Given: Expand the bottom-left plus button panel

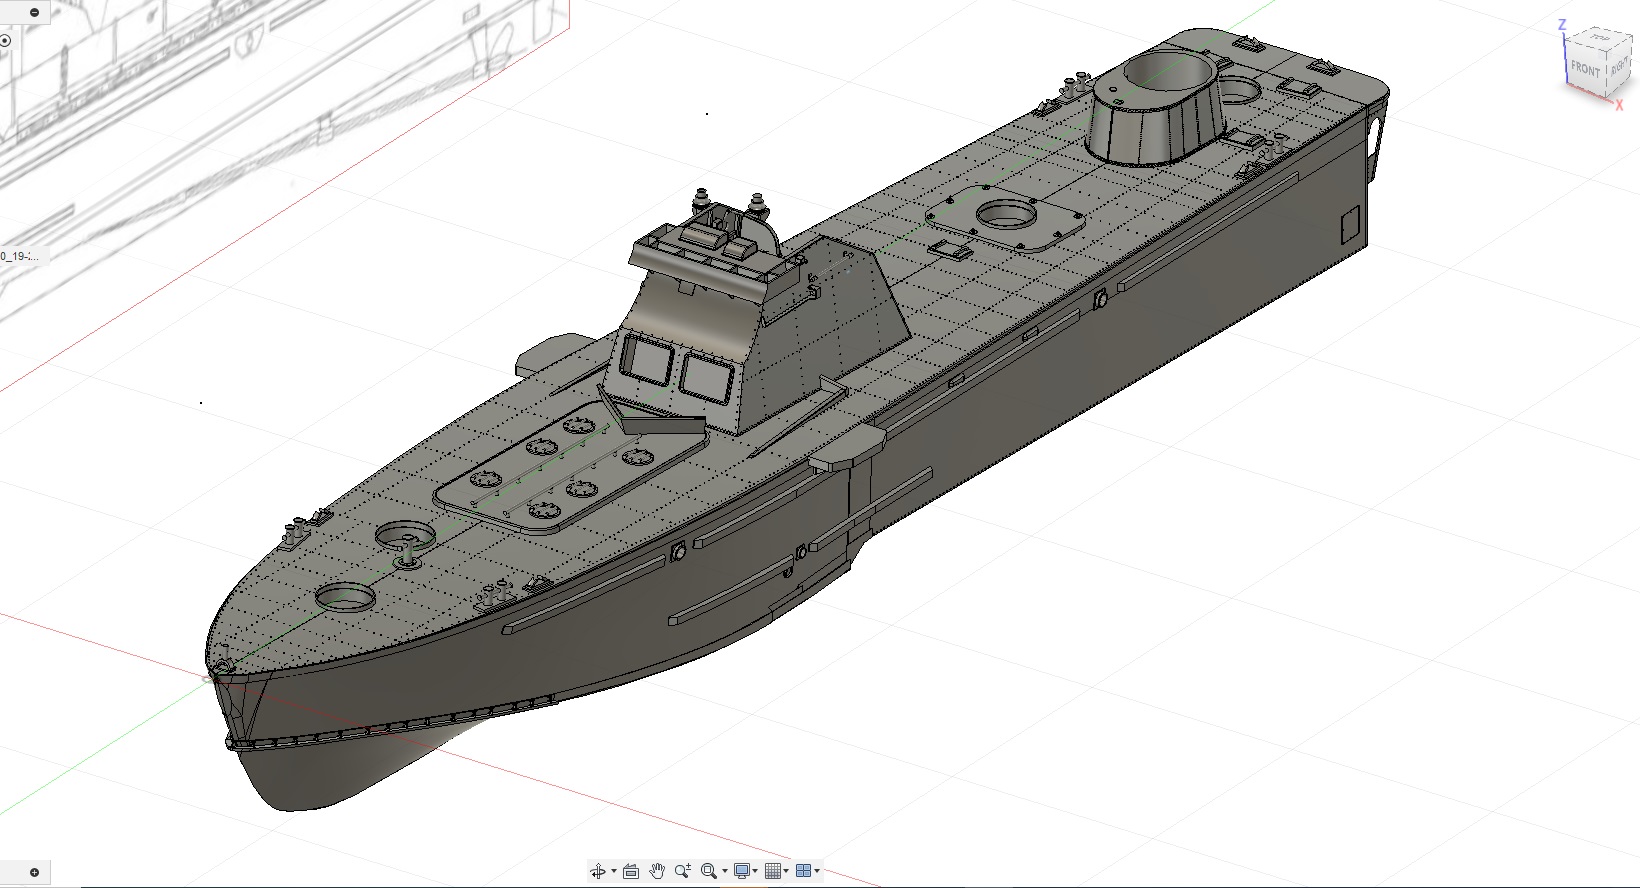Looking at the screenshot, I should tap(35, 872).
